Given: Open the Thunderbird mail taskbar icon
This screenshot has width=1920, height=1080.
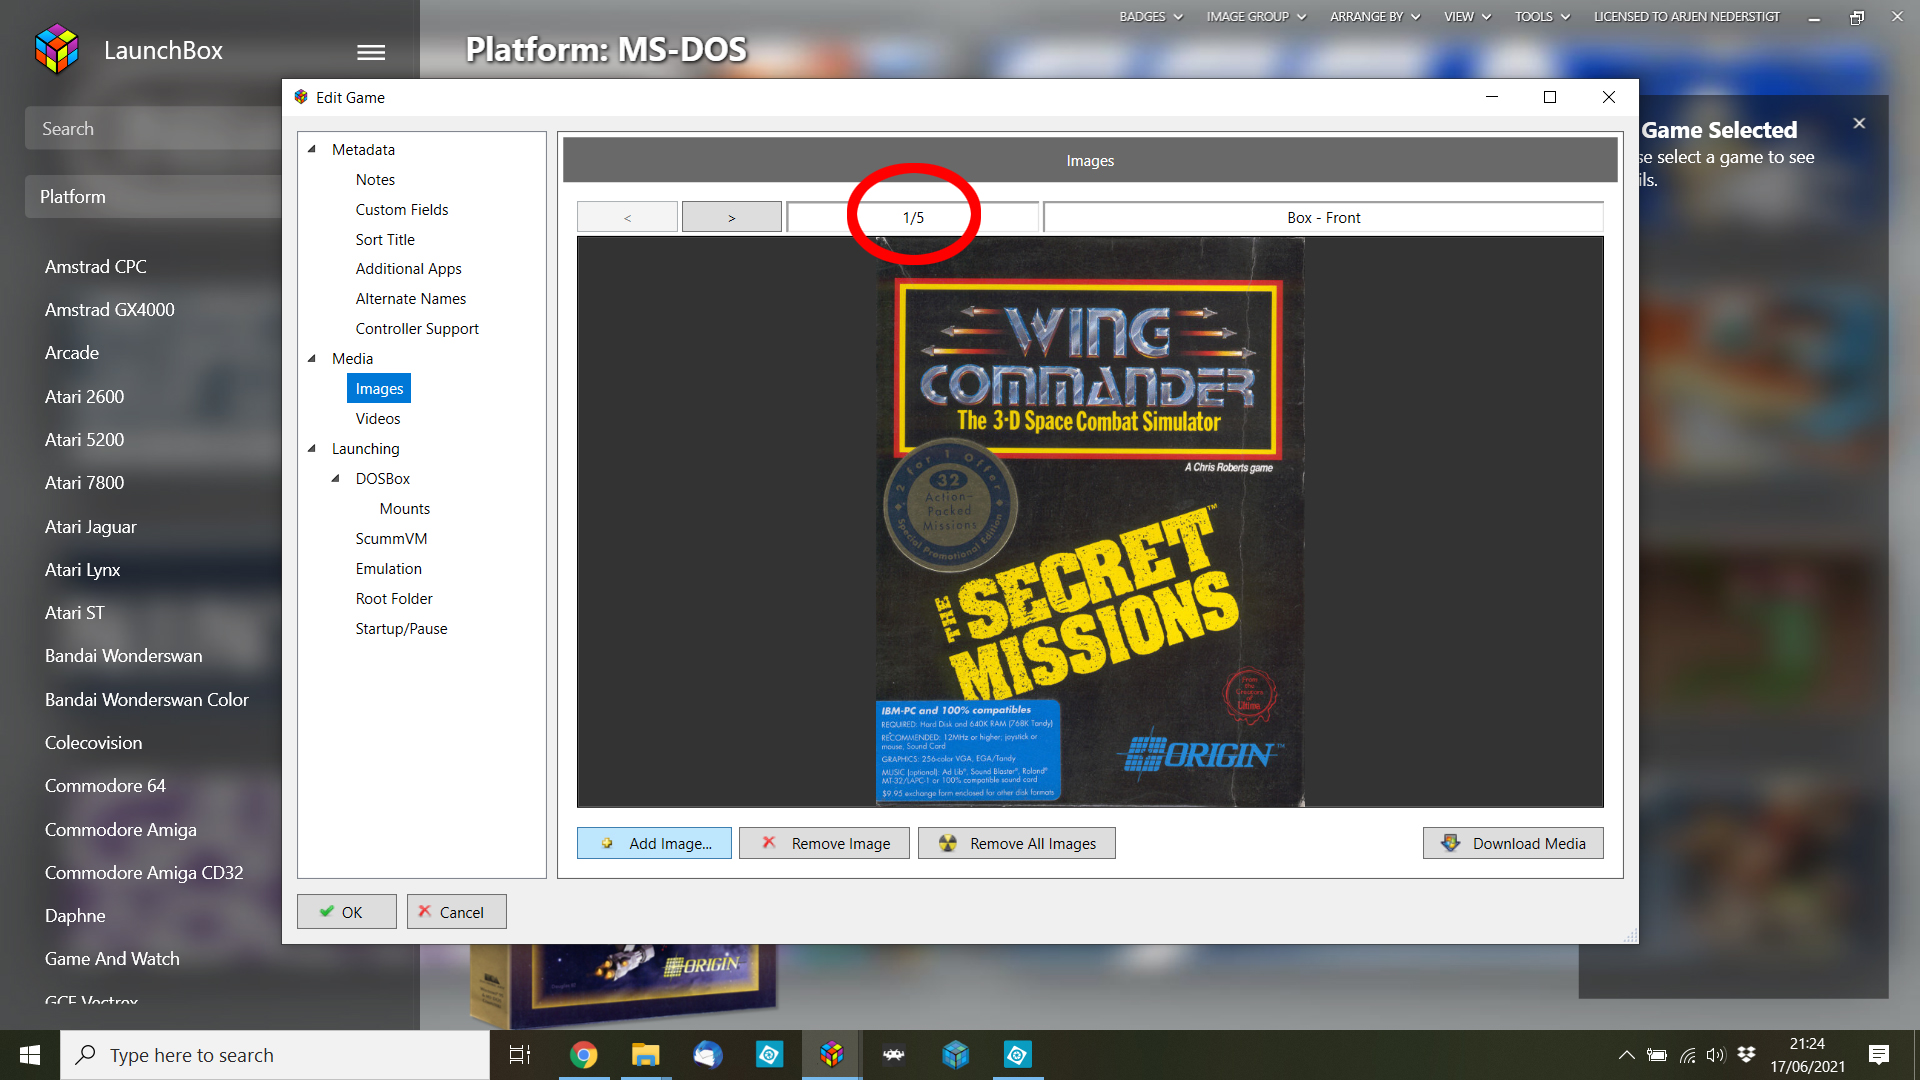Looking at the screenshot, I should 707,1055.
